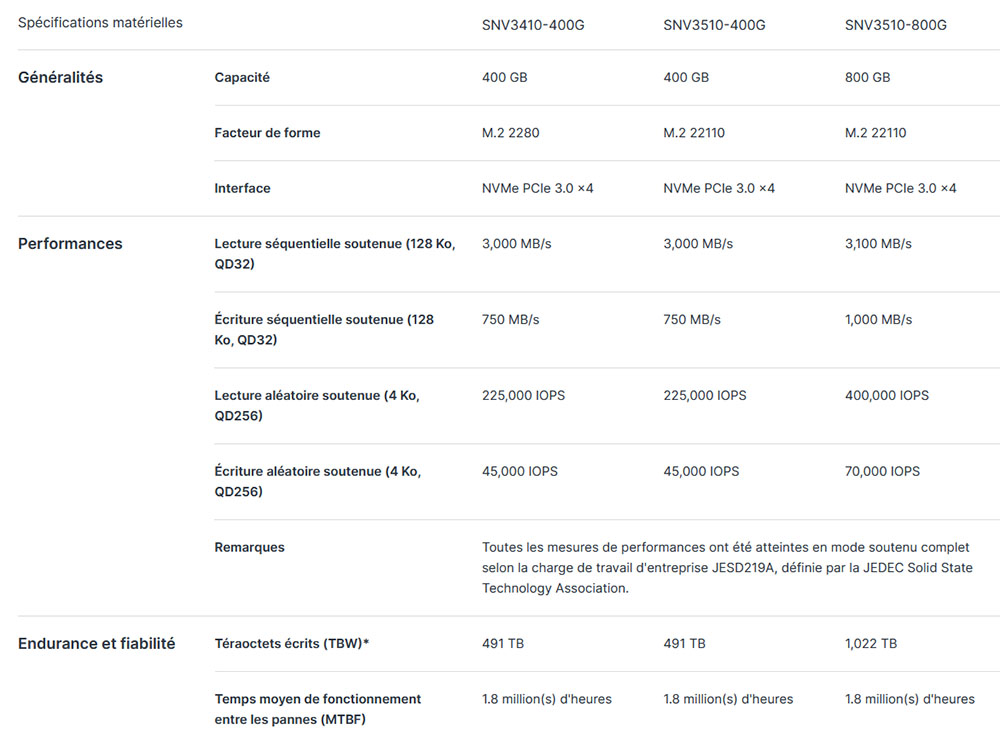Click the Téraoctets écrits (TBW) label

[x=291, y=643]
